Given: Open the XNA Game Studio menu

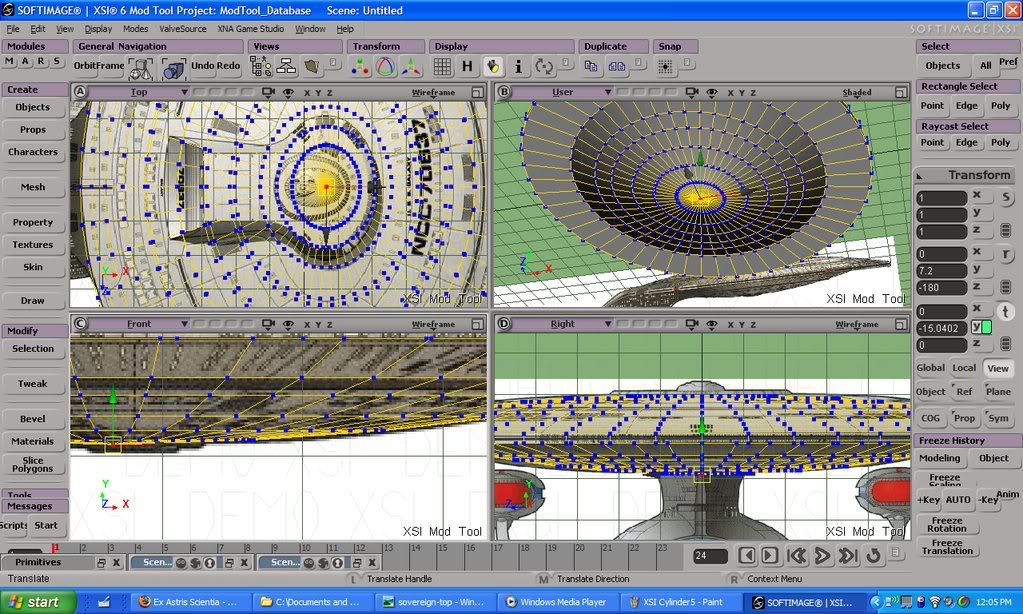Looking at the screenshot, I should [251, 29].
